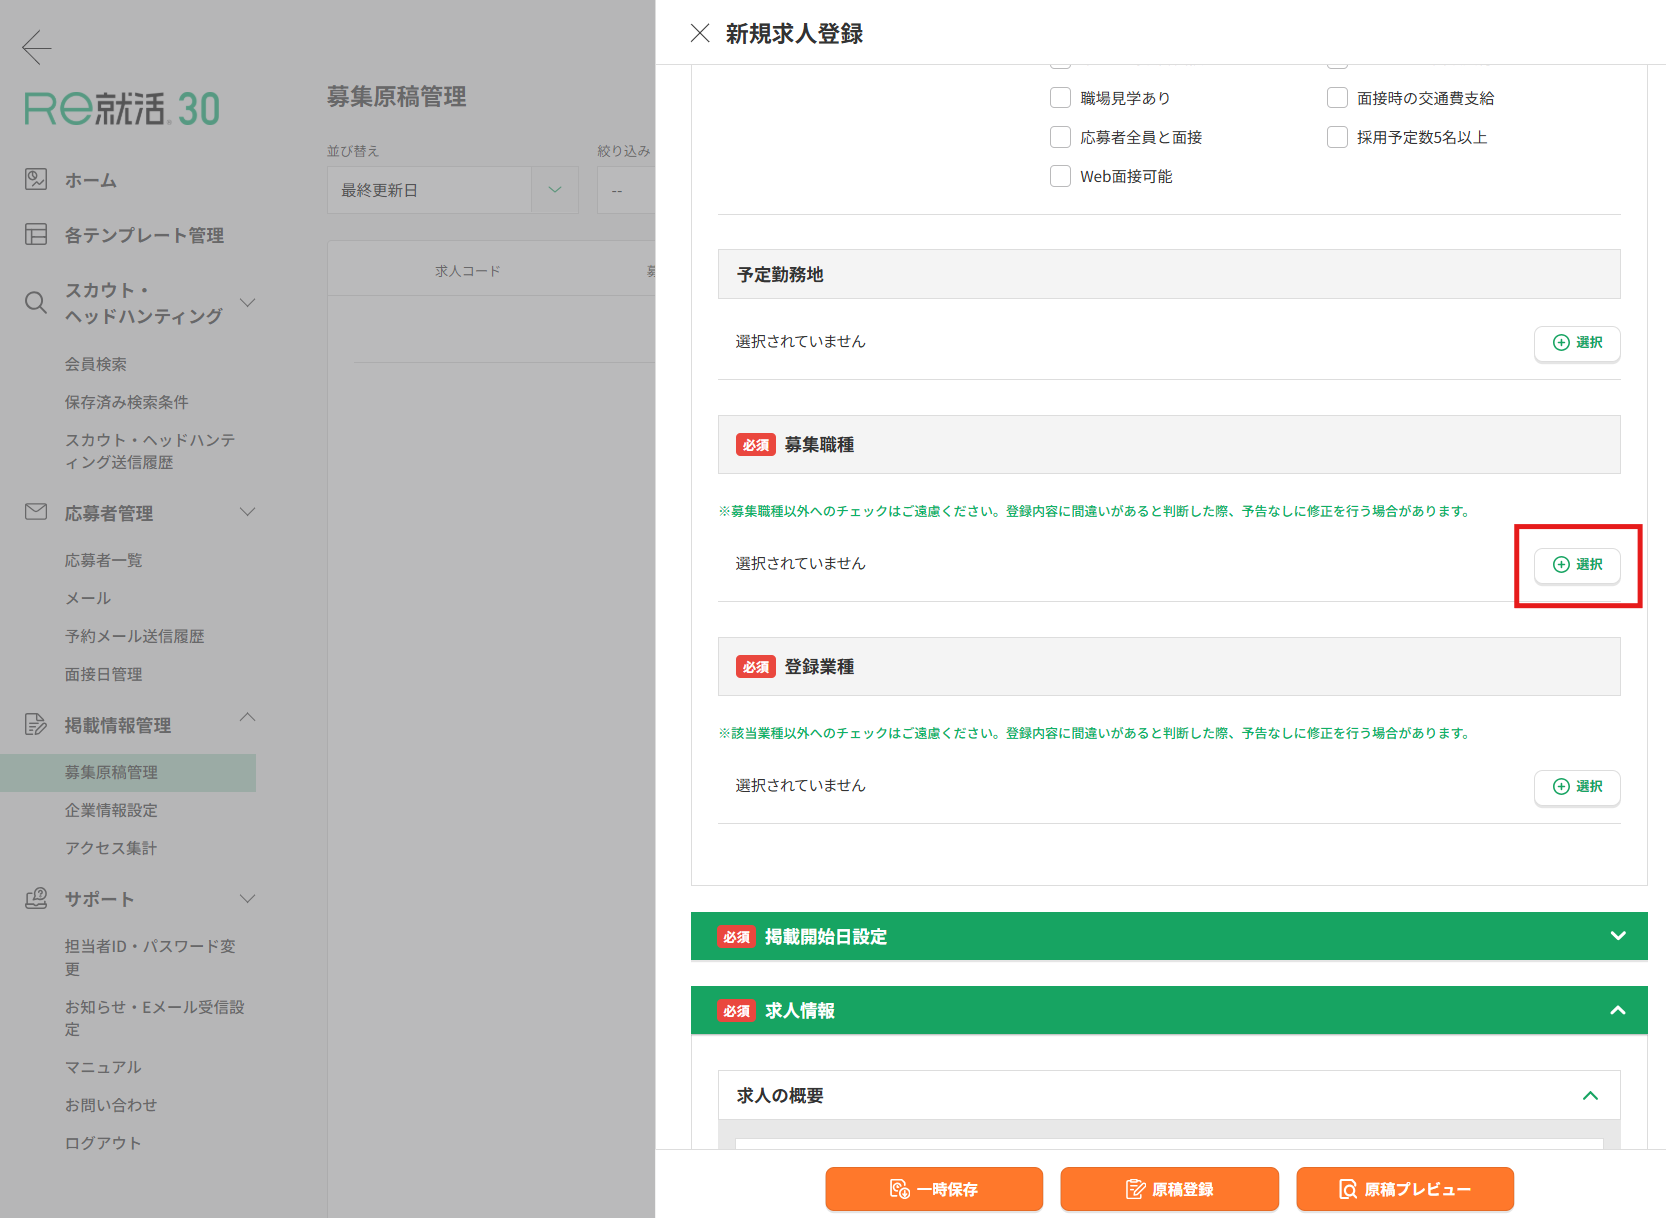Viewport: 1666px width, 1218px height.
Task: Click the 原稿登録 button
Action: tap(1169, 1189)
